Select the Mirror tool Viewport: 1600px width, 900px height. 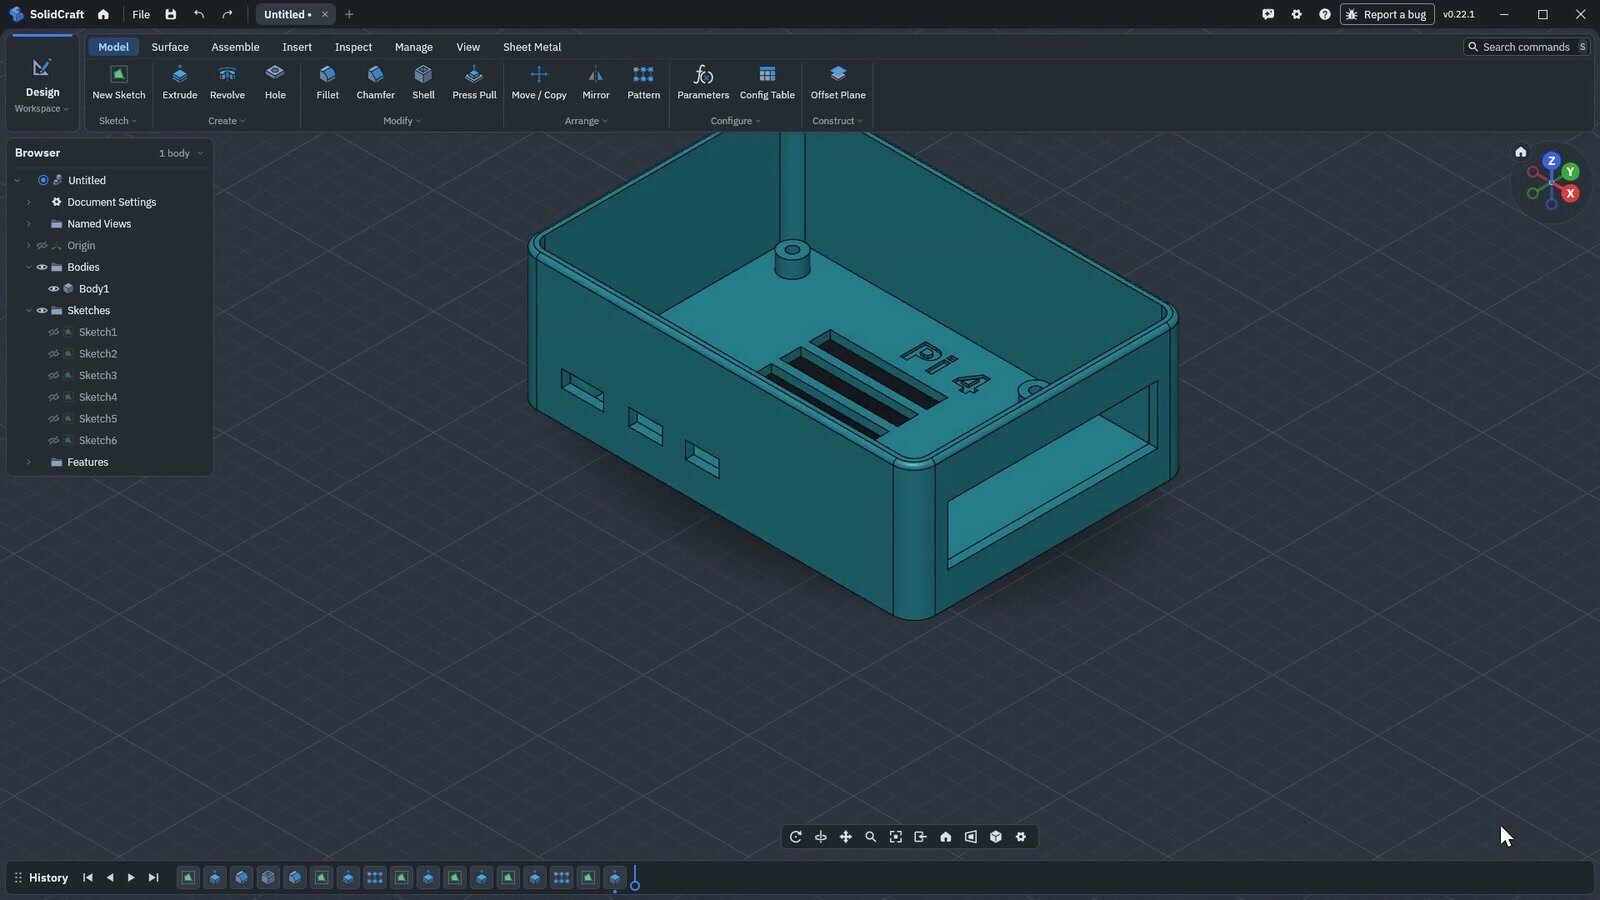coord(596,83)
